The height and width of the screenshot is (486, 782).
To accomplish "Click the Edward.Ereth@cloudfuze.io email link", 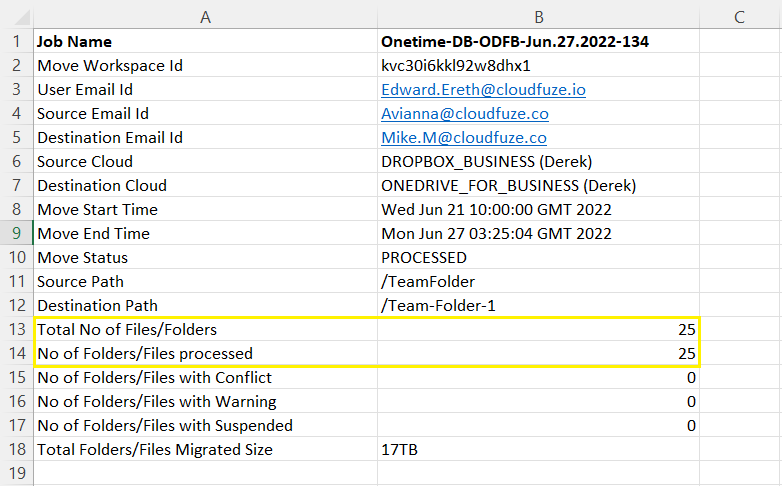I will click(x=483, y=90).
